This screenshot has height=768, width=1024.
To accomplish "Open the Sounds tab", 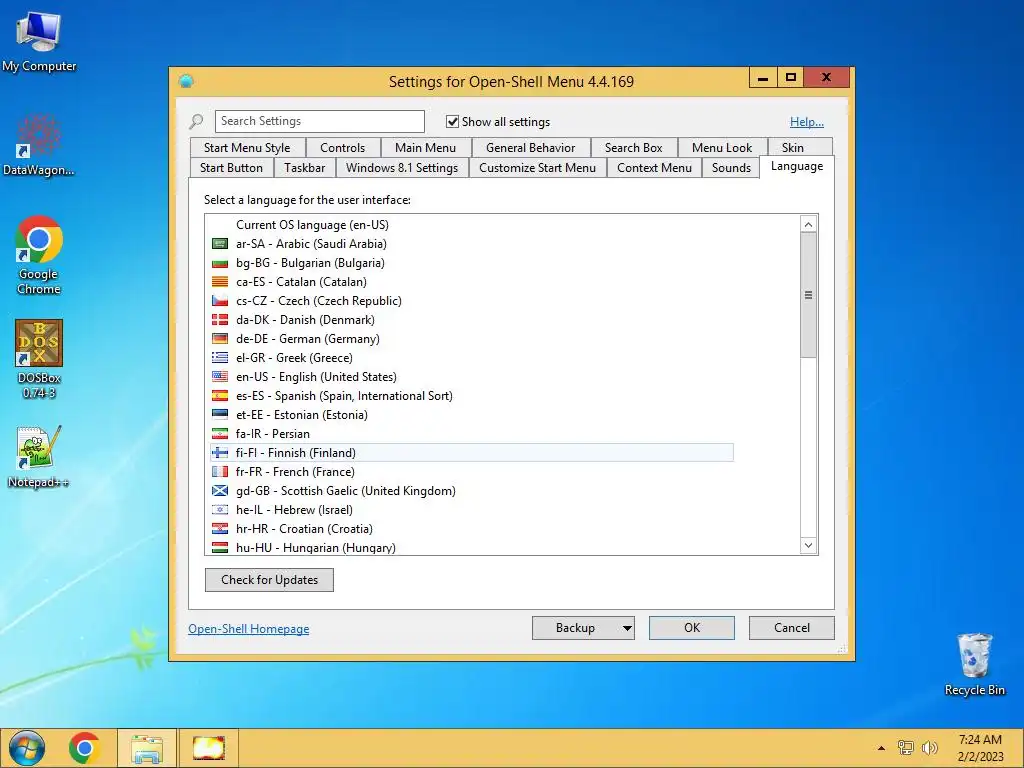I will (x=731, y=168).
